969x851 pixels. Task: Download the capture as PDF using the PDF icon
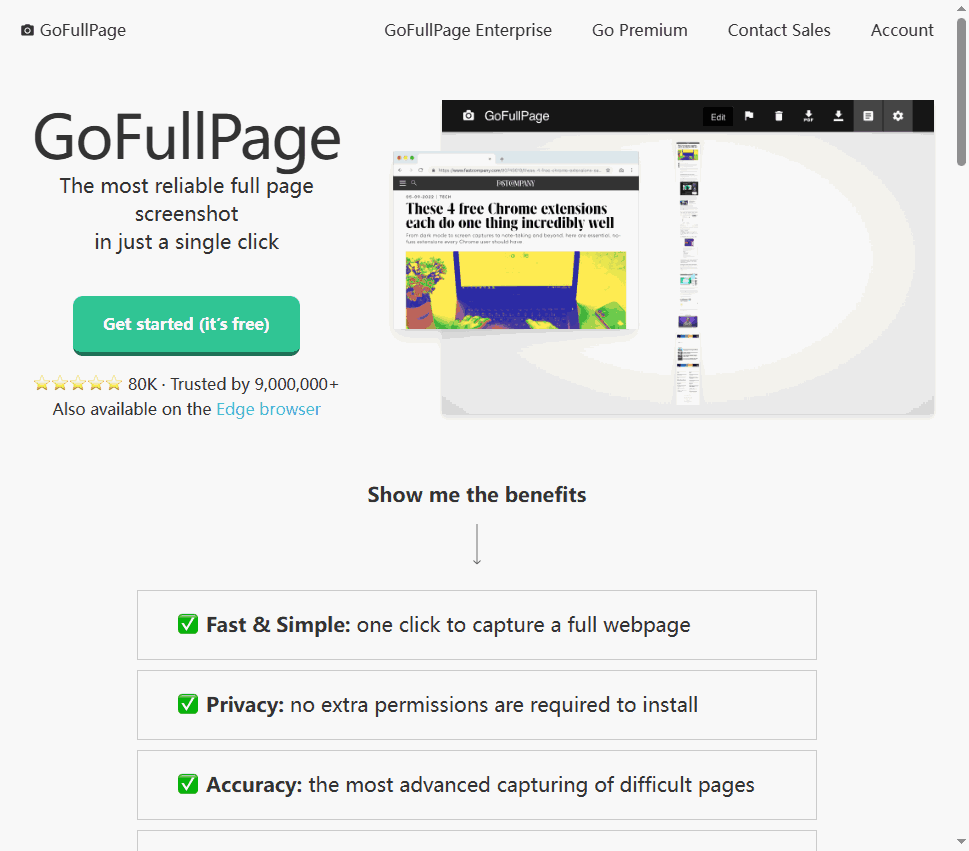809,116
